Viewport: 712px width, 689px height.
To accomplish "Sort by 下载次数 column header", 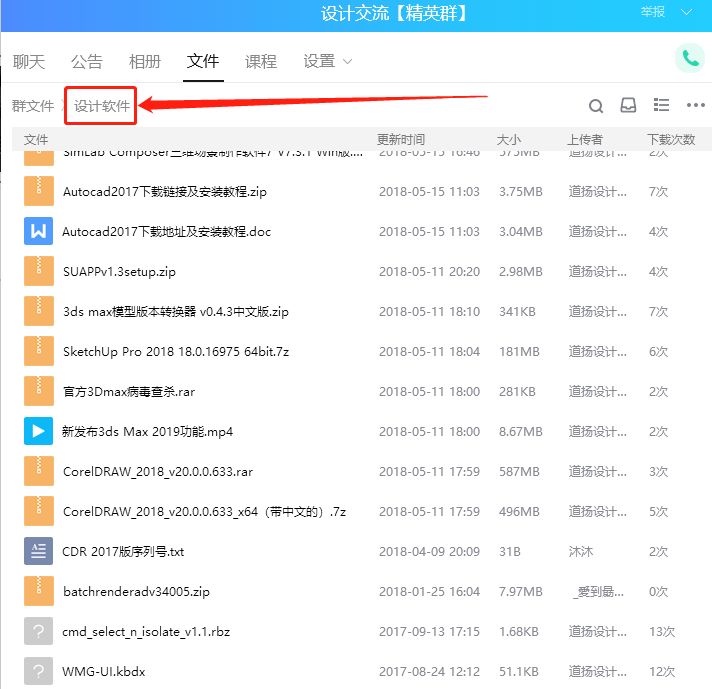I will [671, 139].
